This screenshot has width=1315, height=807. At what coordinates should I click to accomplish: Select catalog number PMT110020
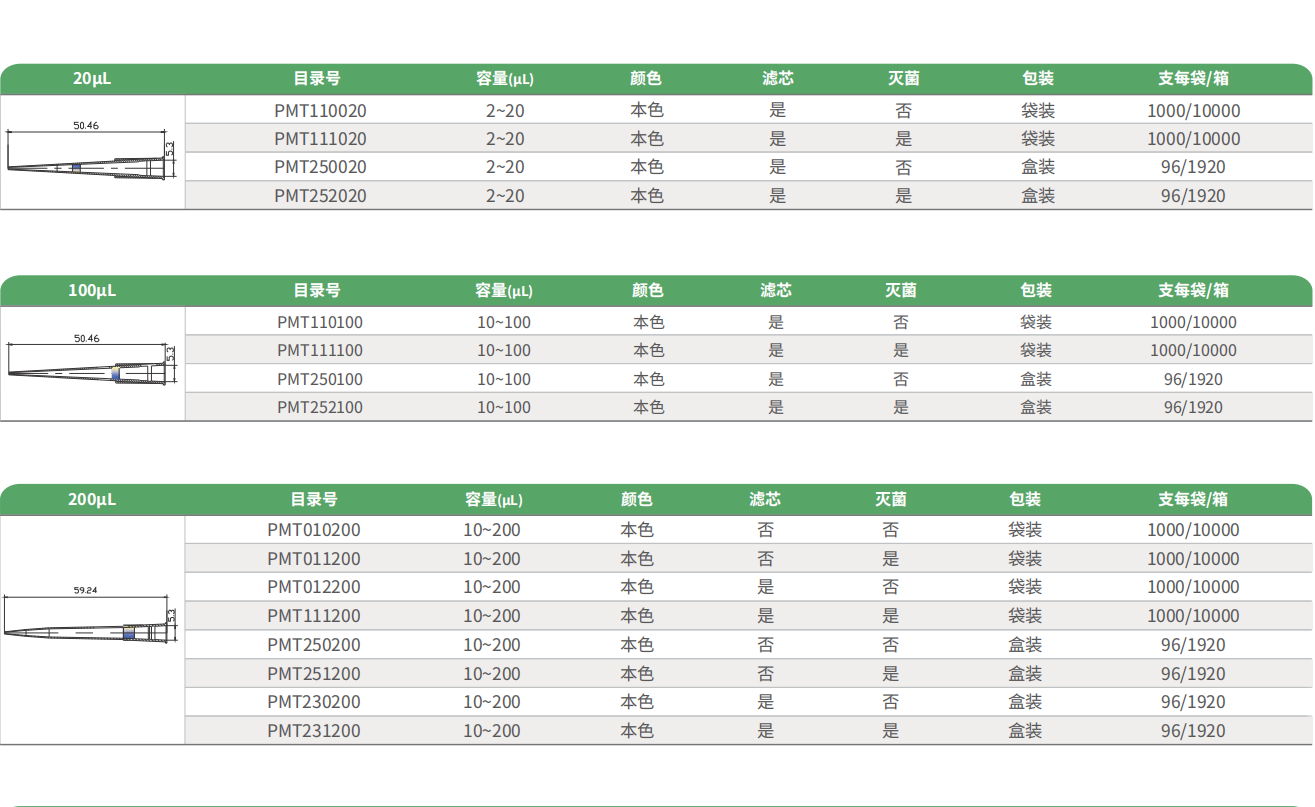[320, 111]
